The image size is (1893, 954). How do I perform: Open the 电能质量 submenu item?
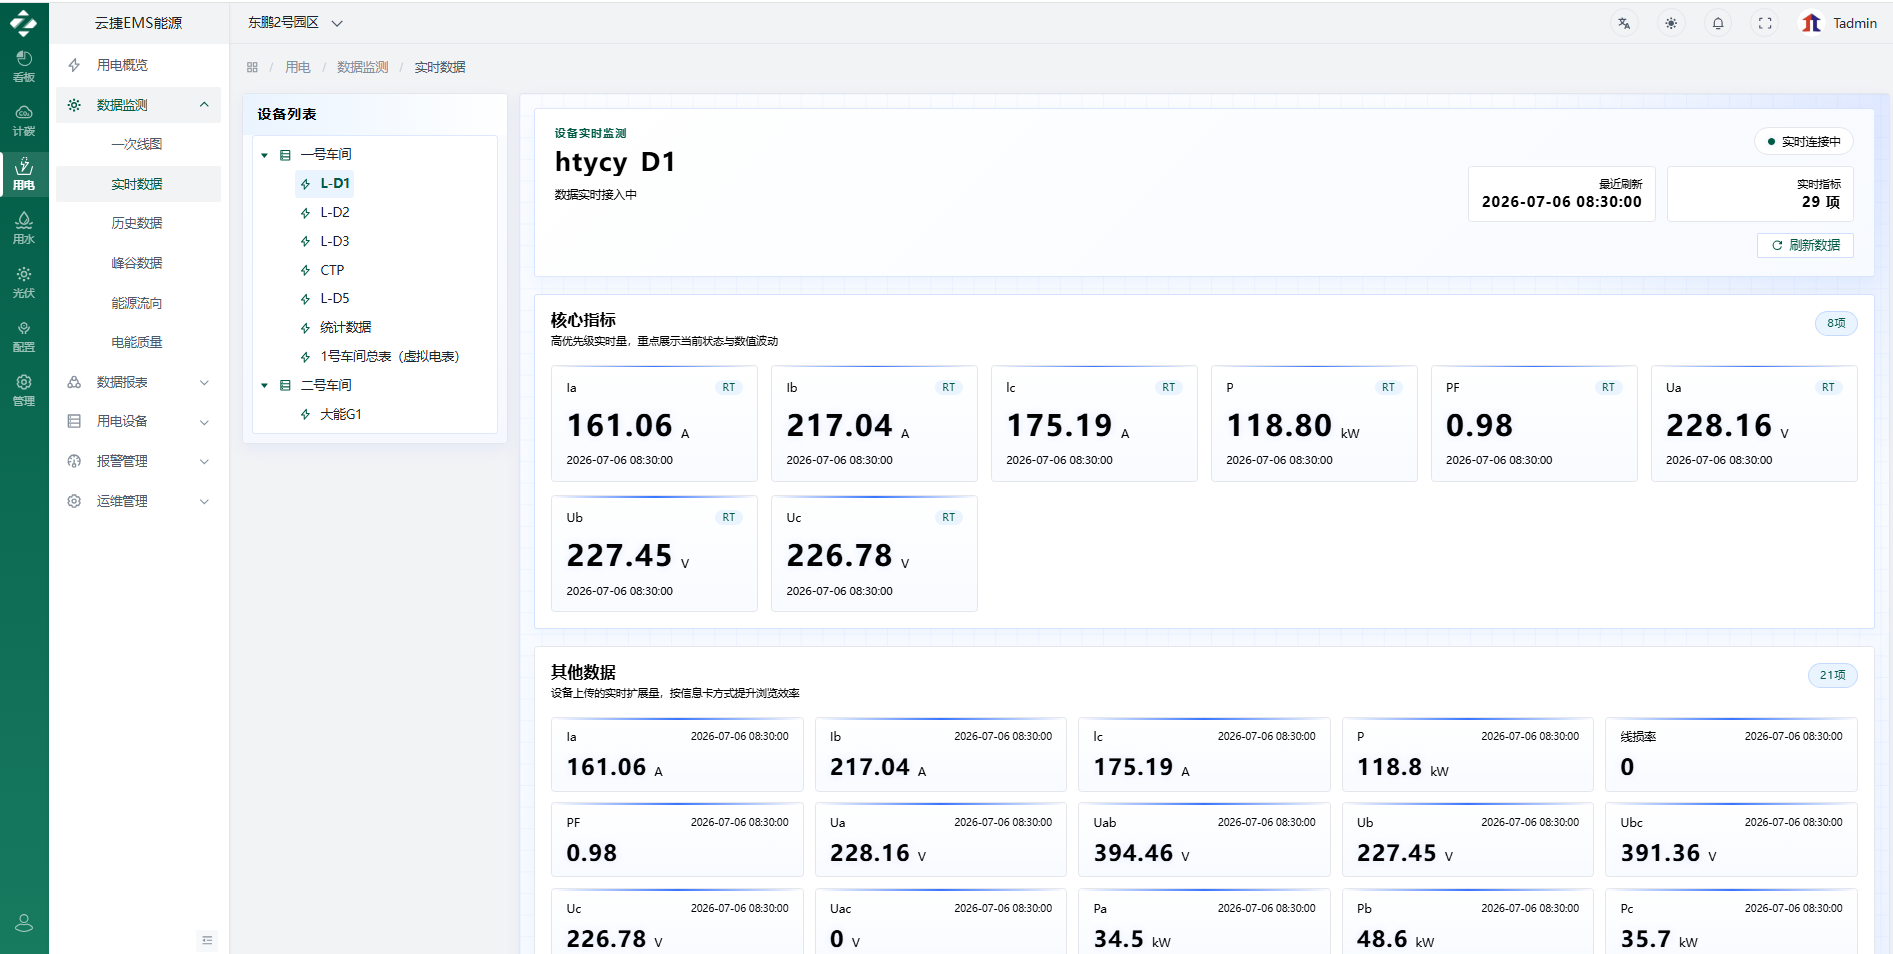[x=138, y=342]
